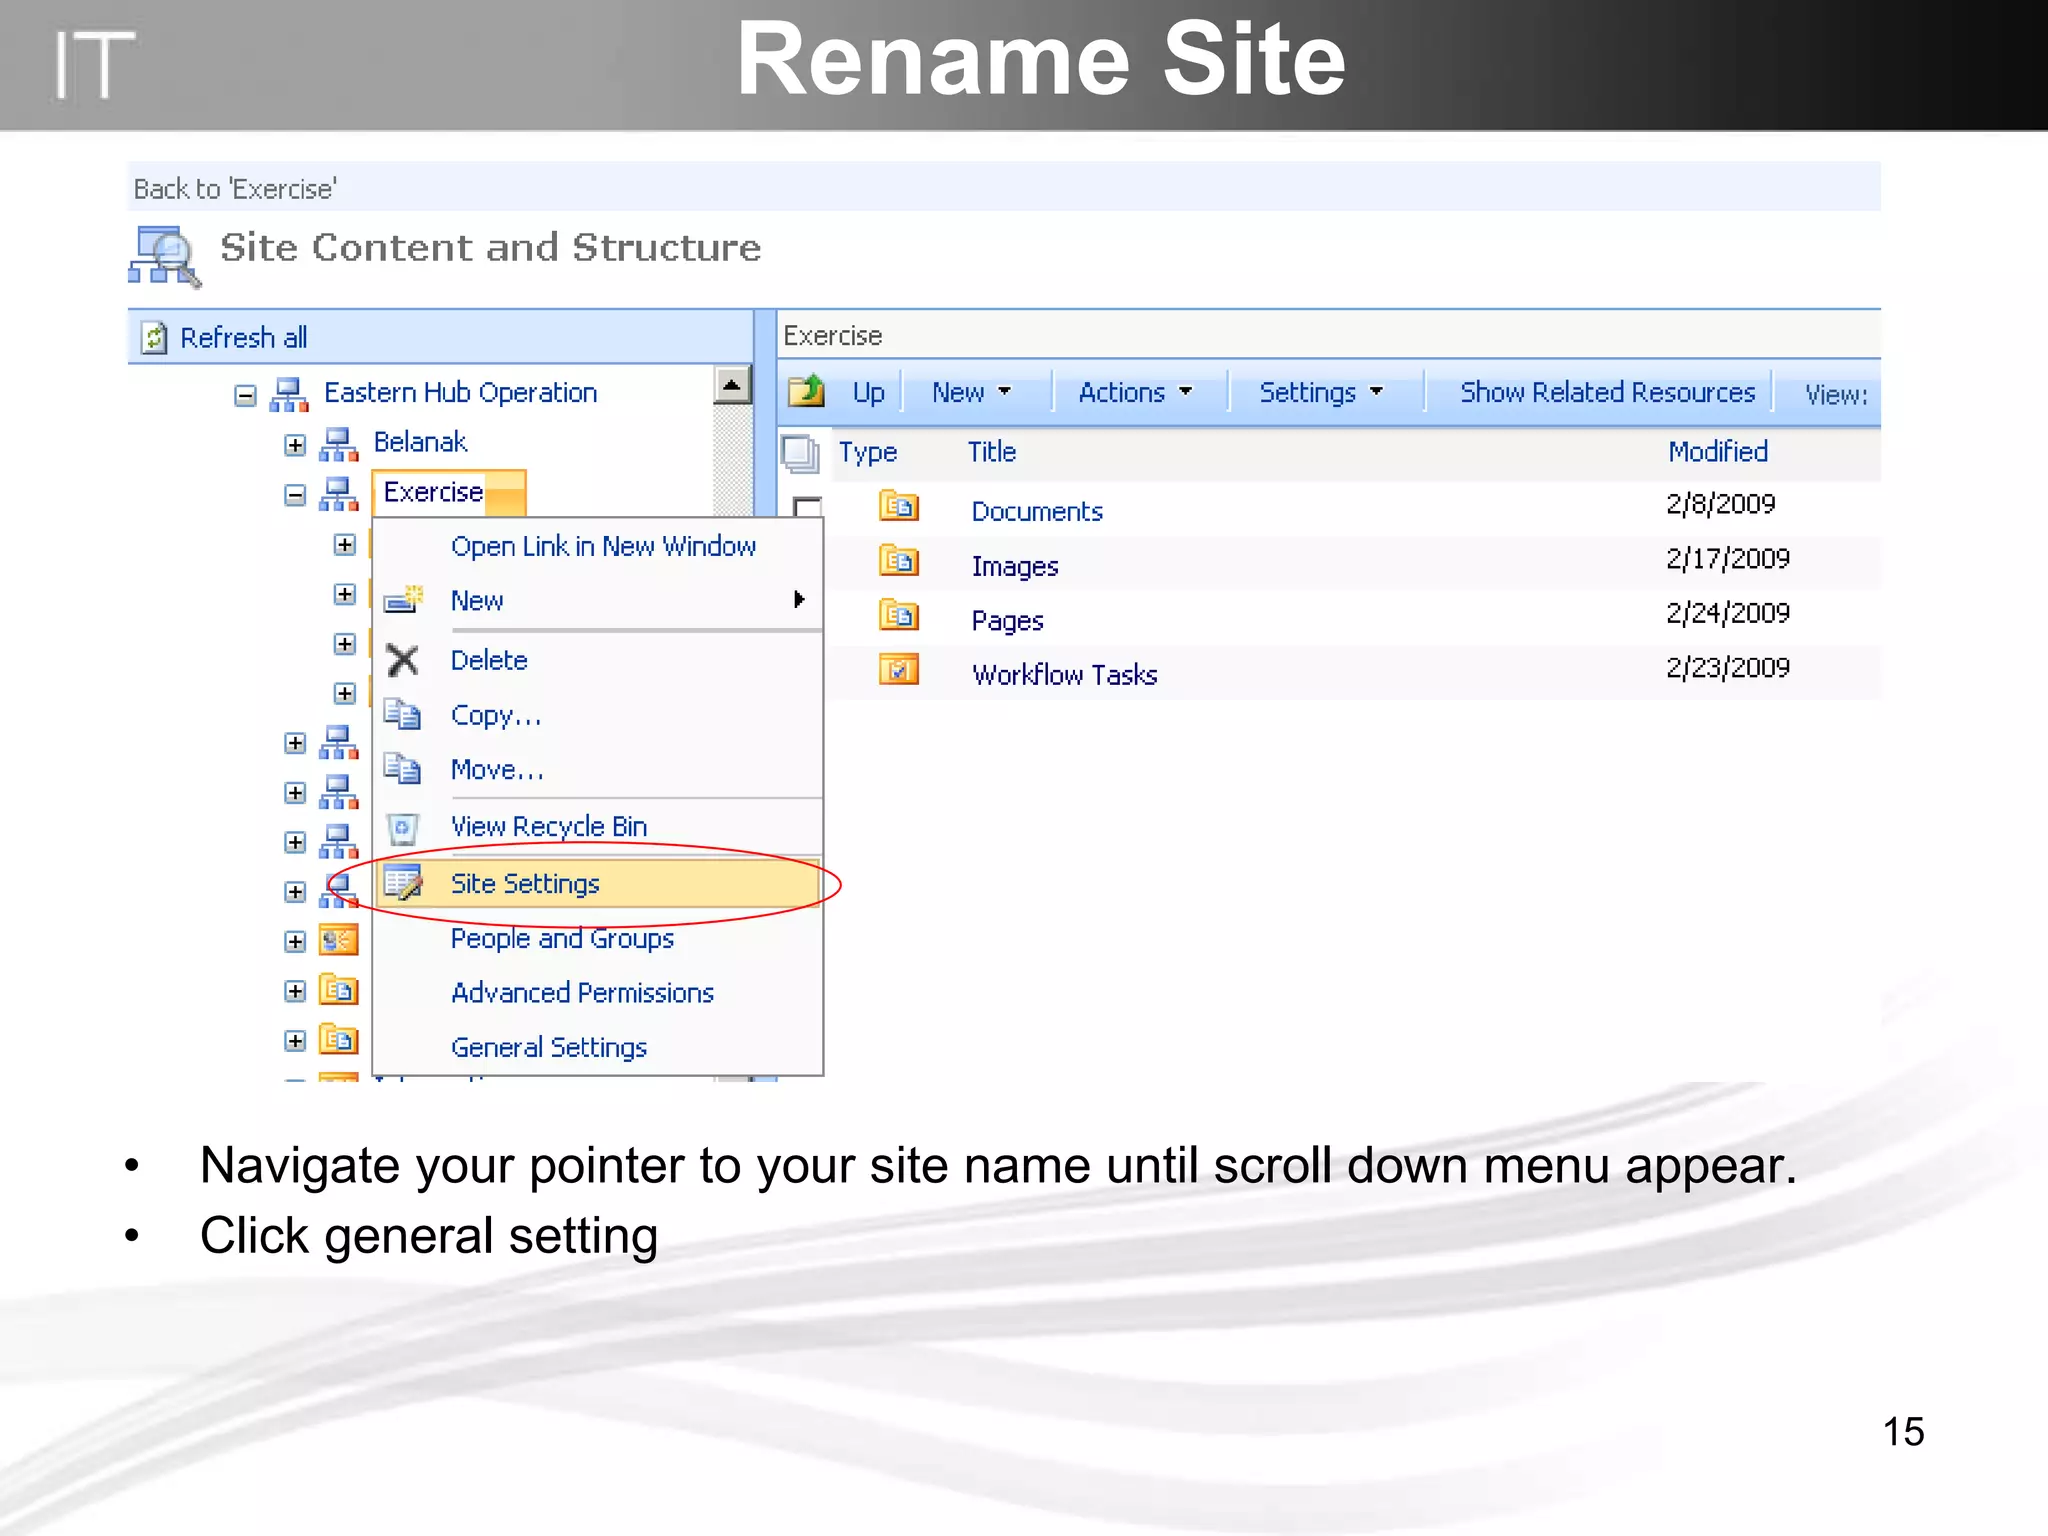2048x1536 pixels.
Task: Click the 2/23/2009 modified date
Action: tap(1727, 667)
